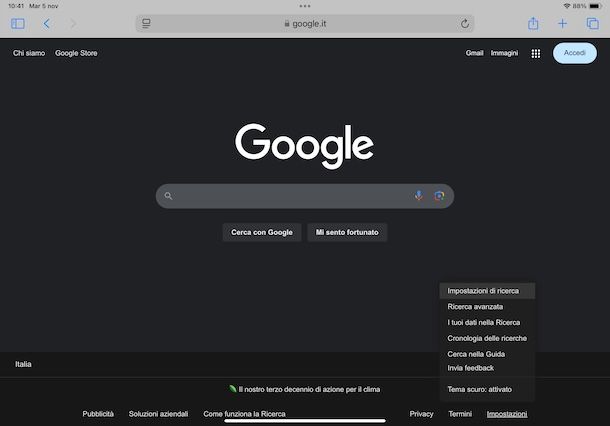This screenshot has height=426, width=610.
Task: Collapse the Impostazioni footer menu
Action: pyautogui.click(x=507, y=414)
